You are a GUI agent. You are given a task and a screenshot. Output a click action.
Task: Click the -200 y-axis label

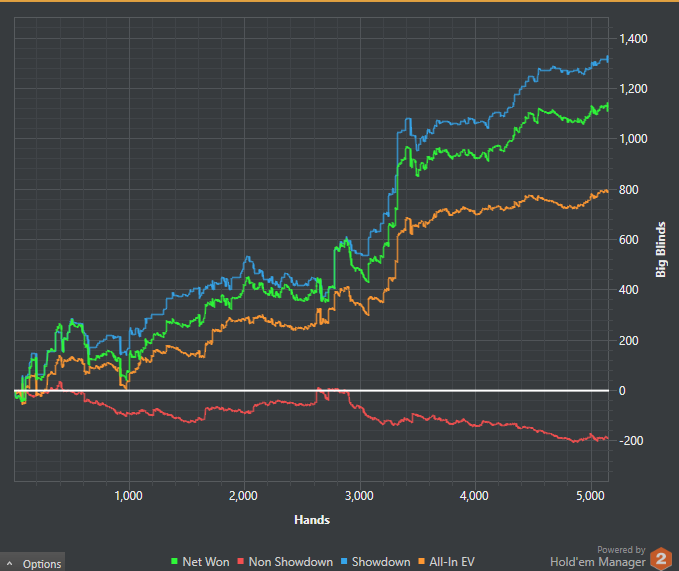(x=631, y=441)
